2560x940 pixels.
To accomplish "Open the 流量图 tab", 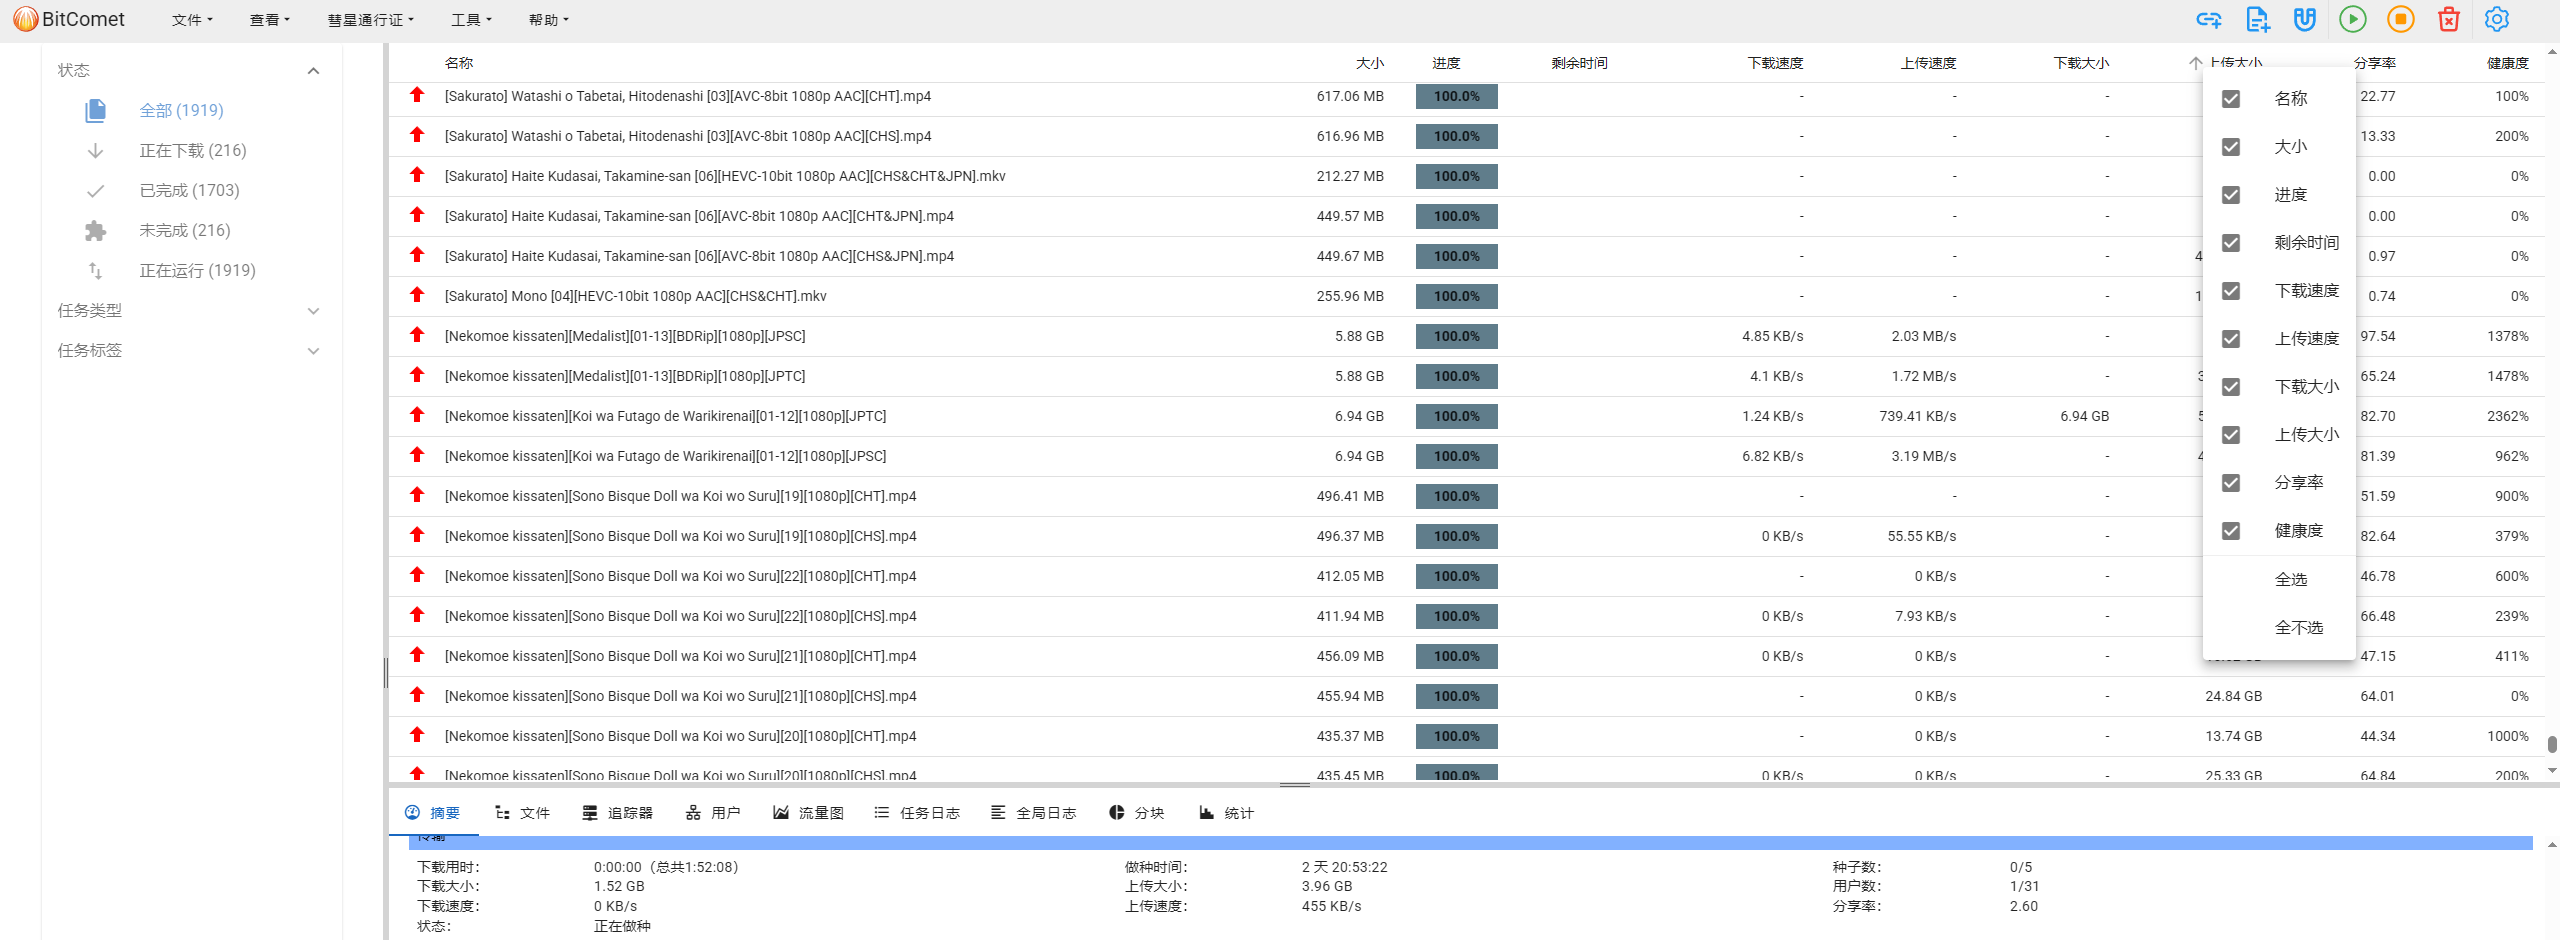I will tap(808, 813).
